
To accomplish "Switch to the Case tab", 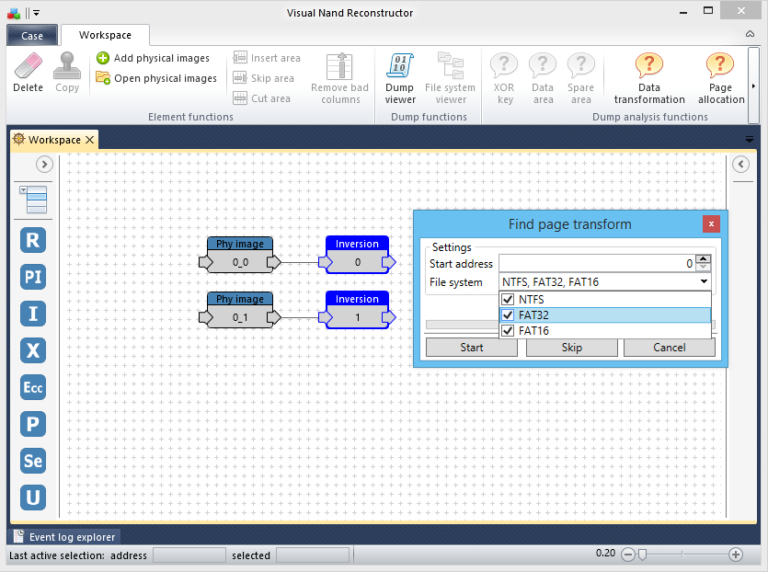I will 32,36.
